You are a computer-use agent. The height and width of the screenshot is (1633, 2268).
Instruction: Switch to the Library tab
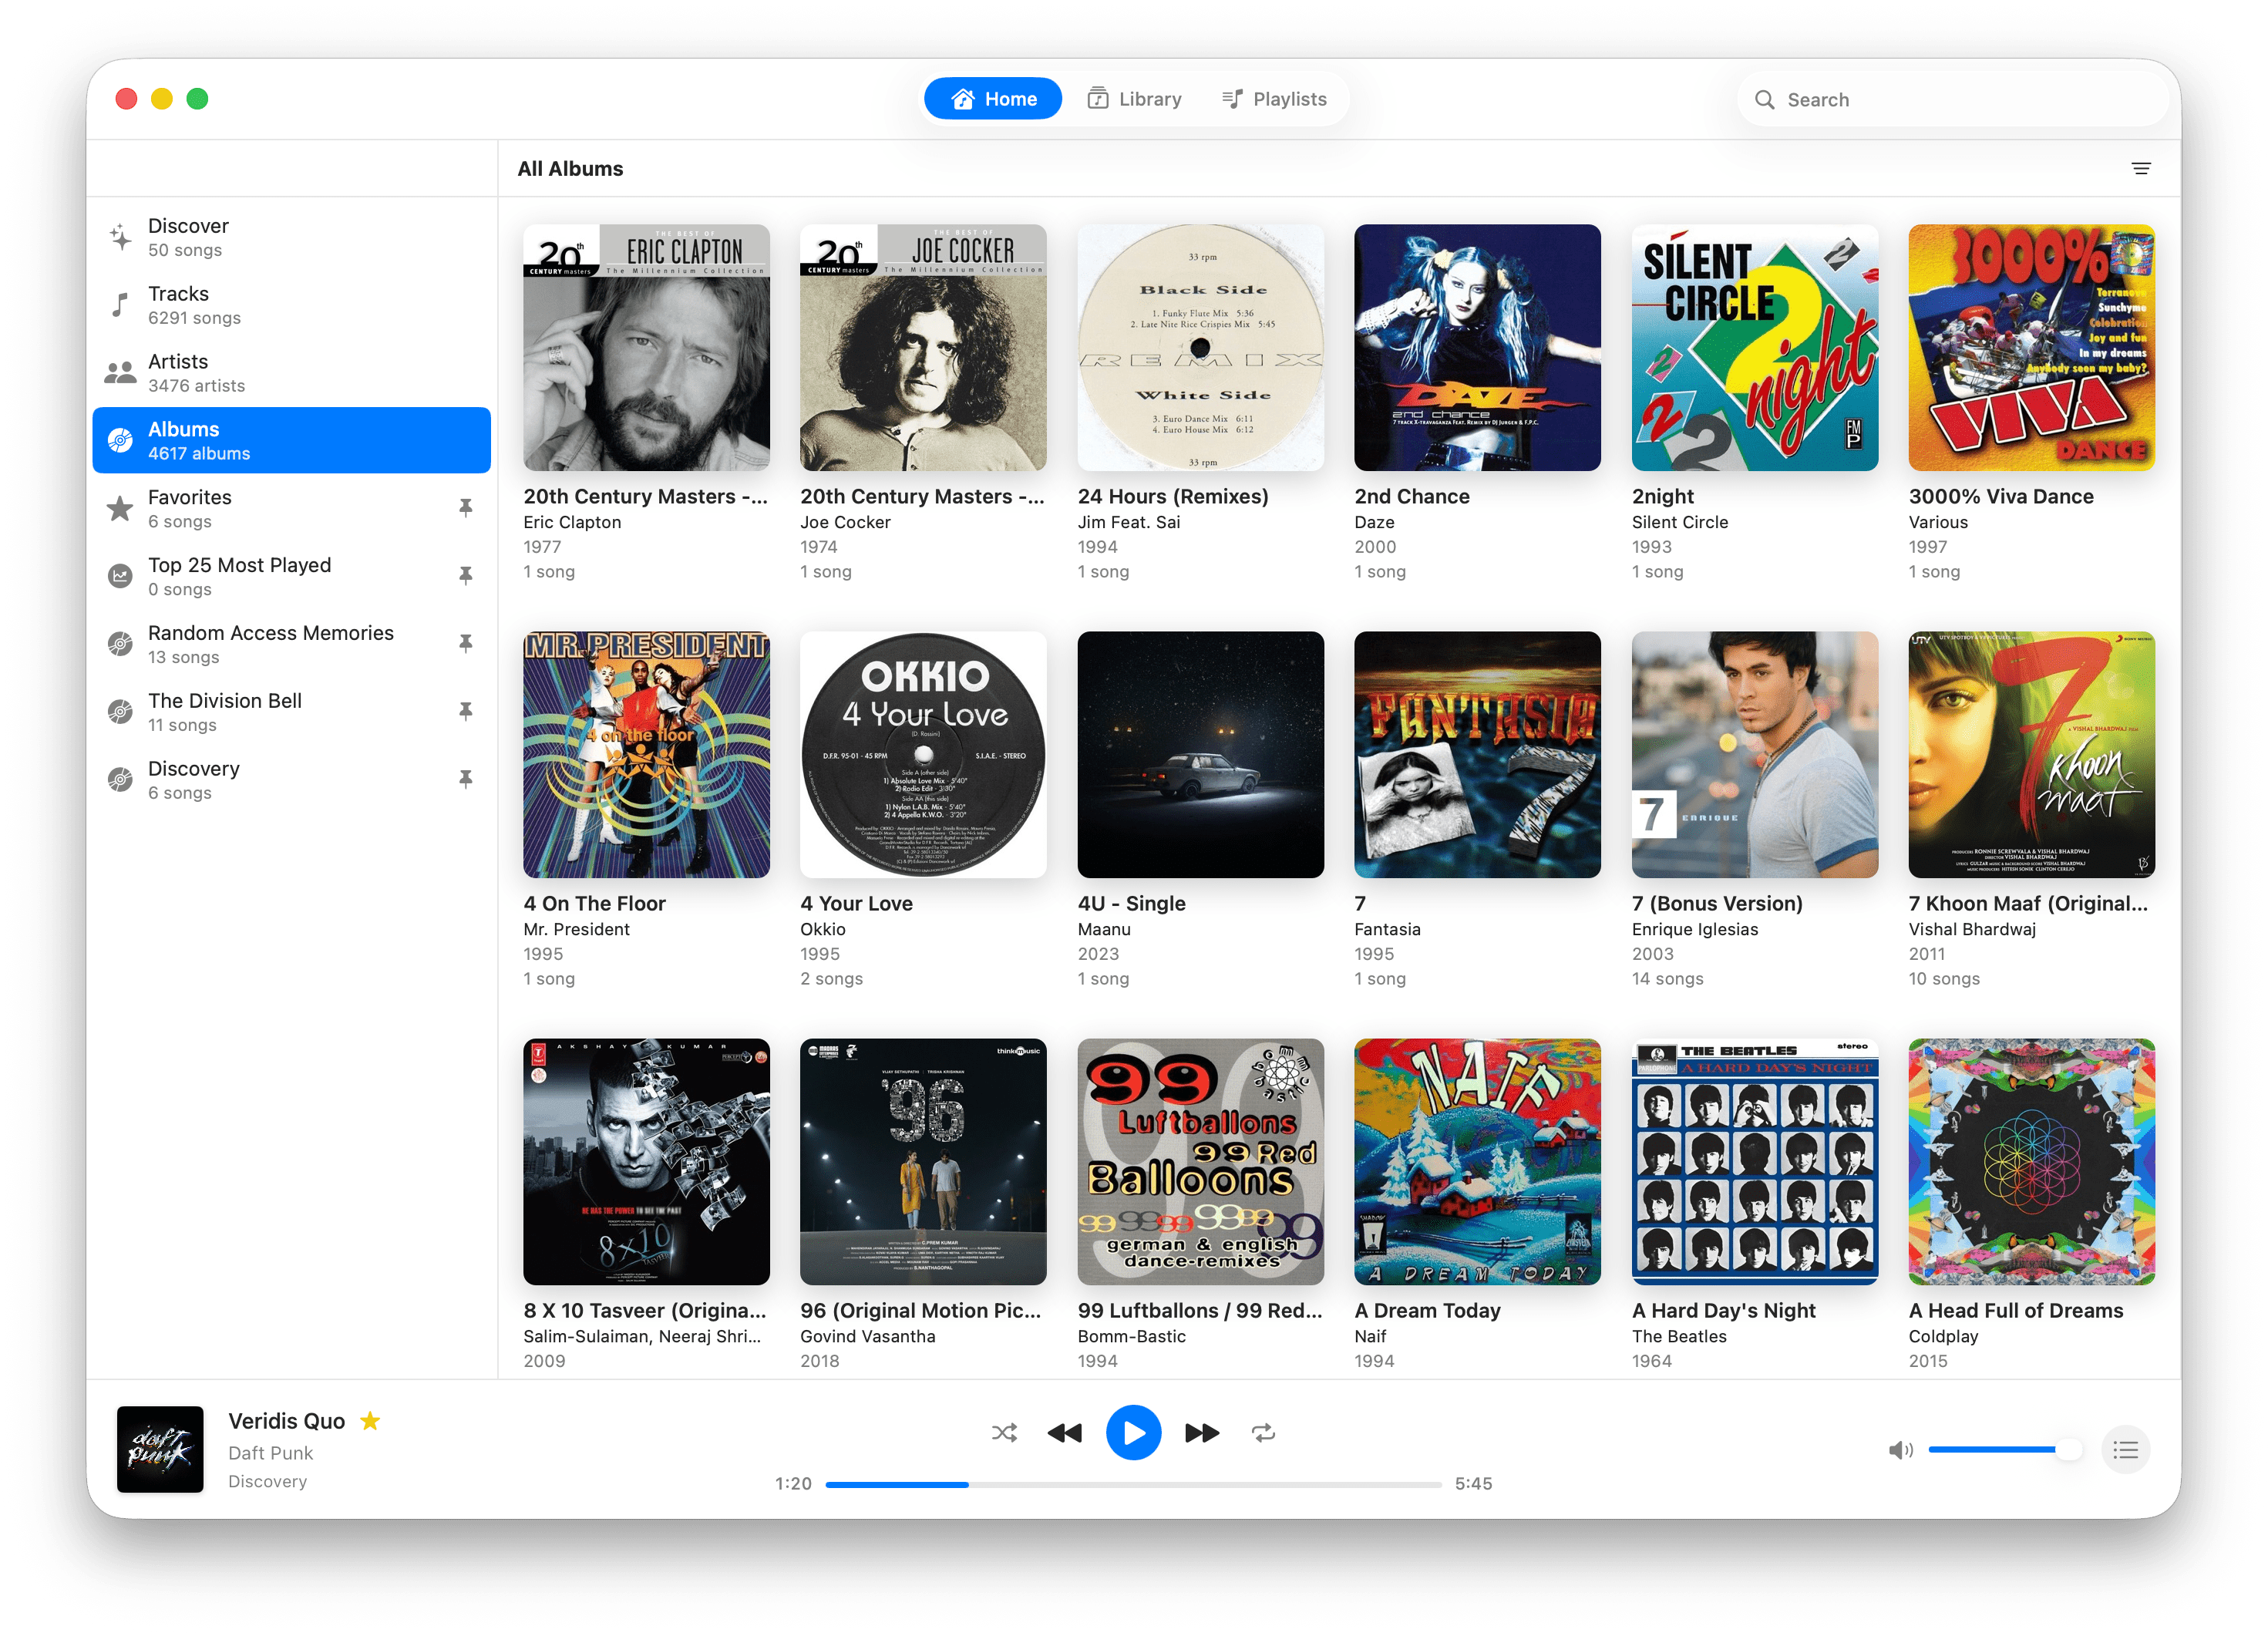coord(1134,99)
